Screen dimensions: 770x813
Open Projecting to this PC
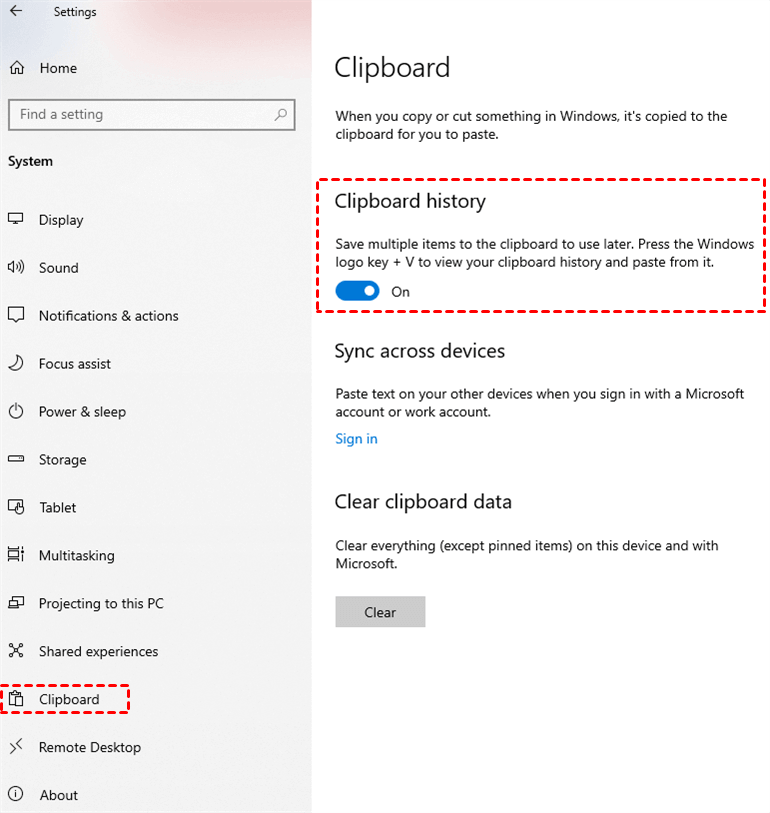point(101,604)
